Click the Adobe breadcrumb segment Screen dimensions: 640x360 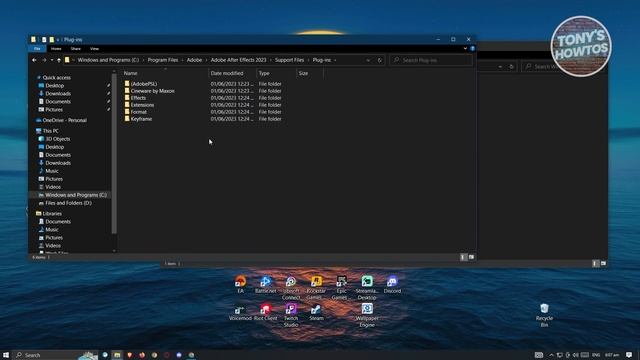[x=194, y=60]
